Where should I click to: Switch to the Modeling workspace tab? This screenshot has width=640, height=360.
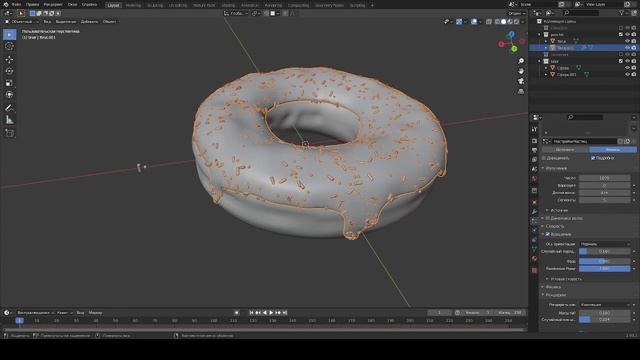coord(133,5)
